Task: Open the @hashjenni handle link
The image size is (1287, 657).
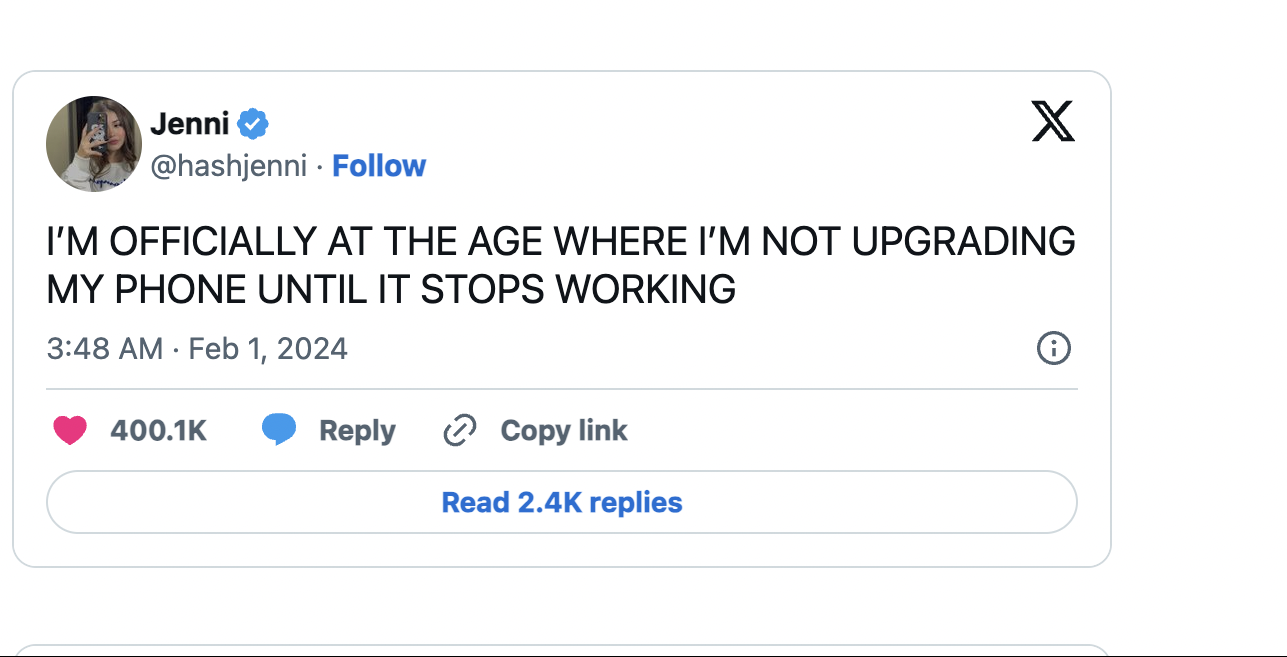Action: (228, 166)
